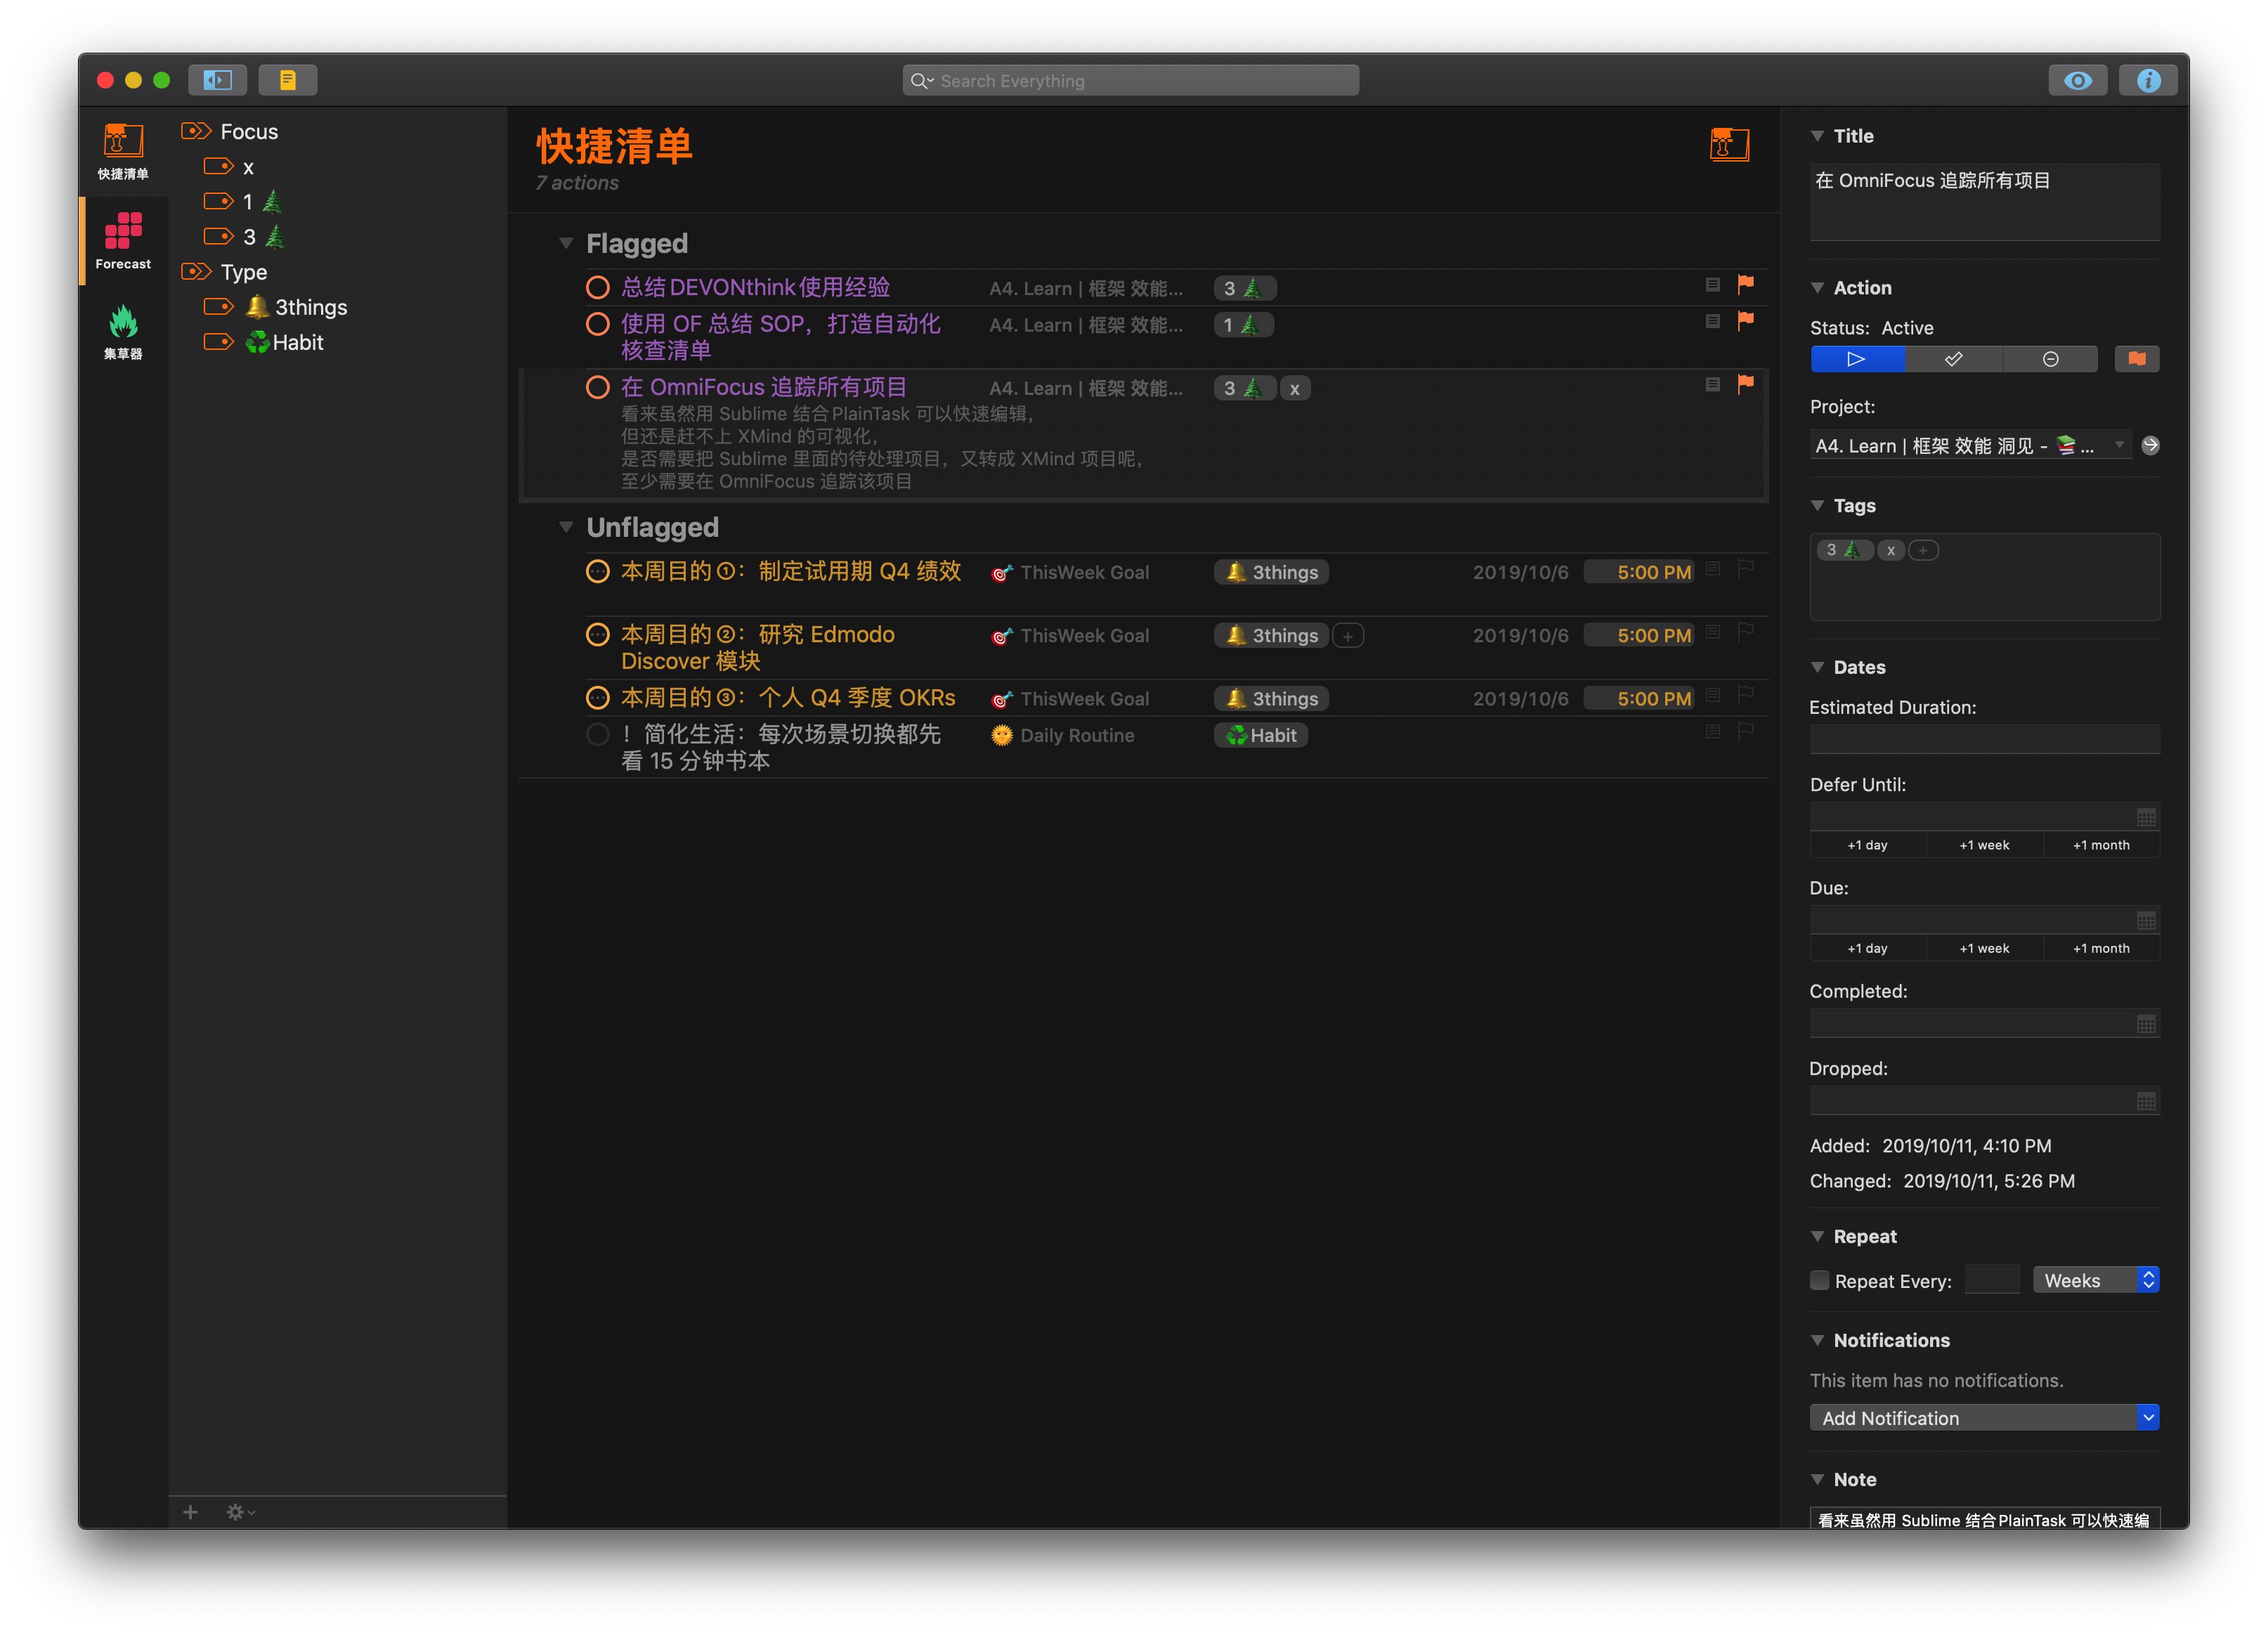Mark 本周目的①  task complete

click(x=597, y=572)
